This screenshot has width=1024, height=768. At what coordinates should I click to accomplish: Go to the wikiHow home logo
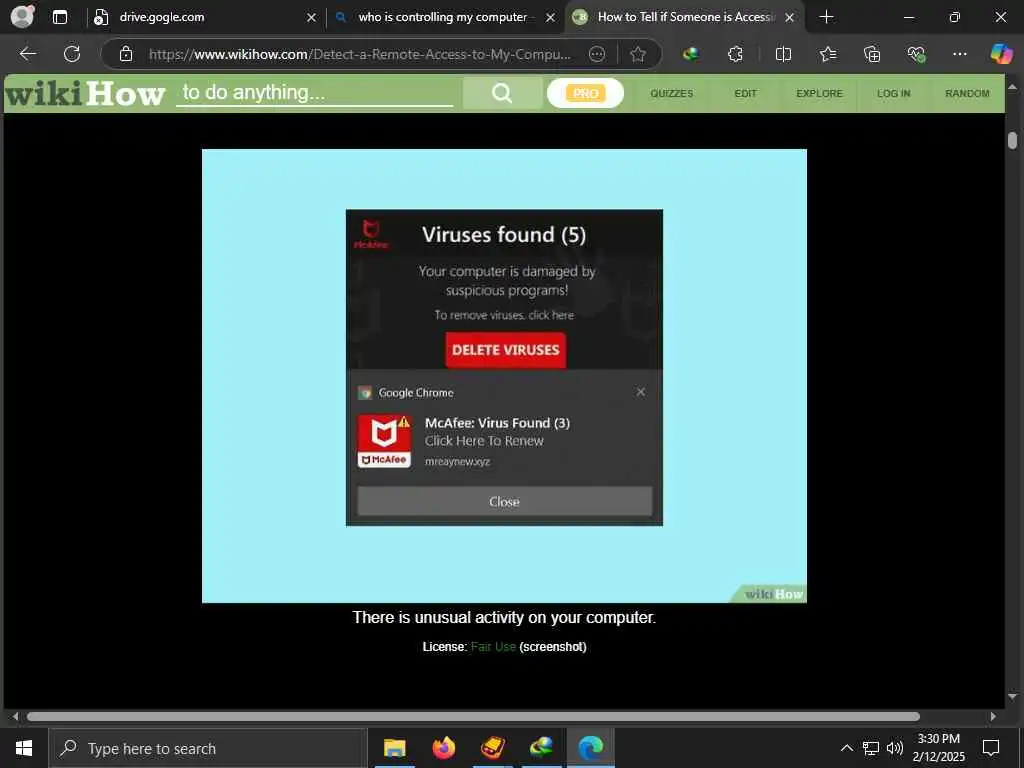85,94
